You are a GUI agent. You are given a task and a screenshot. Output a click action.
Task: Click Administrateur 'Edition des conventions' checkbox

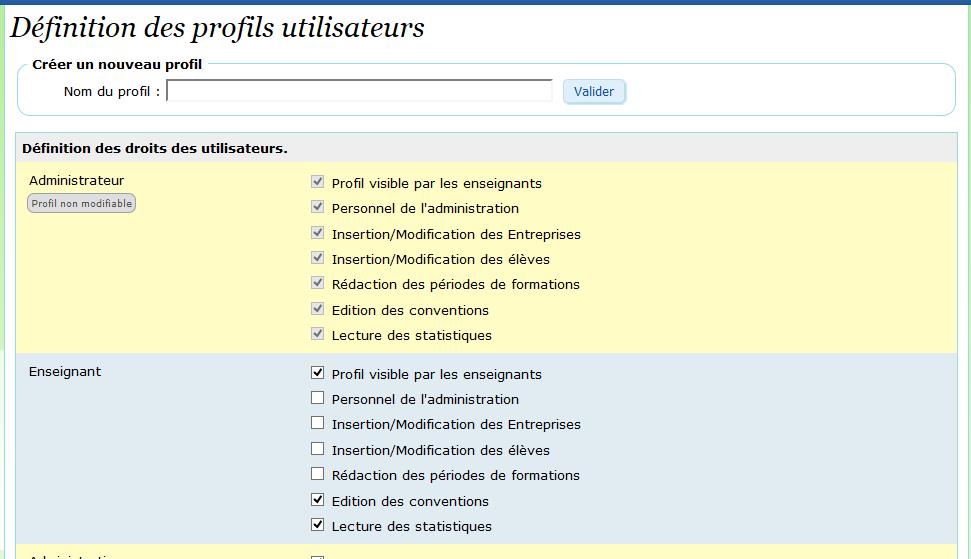tap(318, 309)
